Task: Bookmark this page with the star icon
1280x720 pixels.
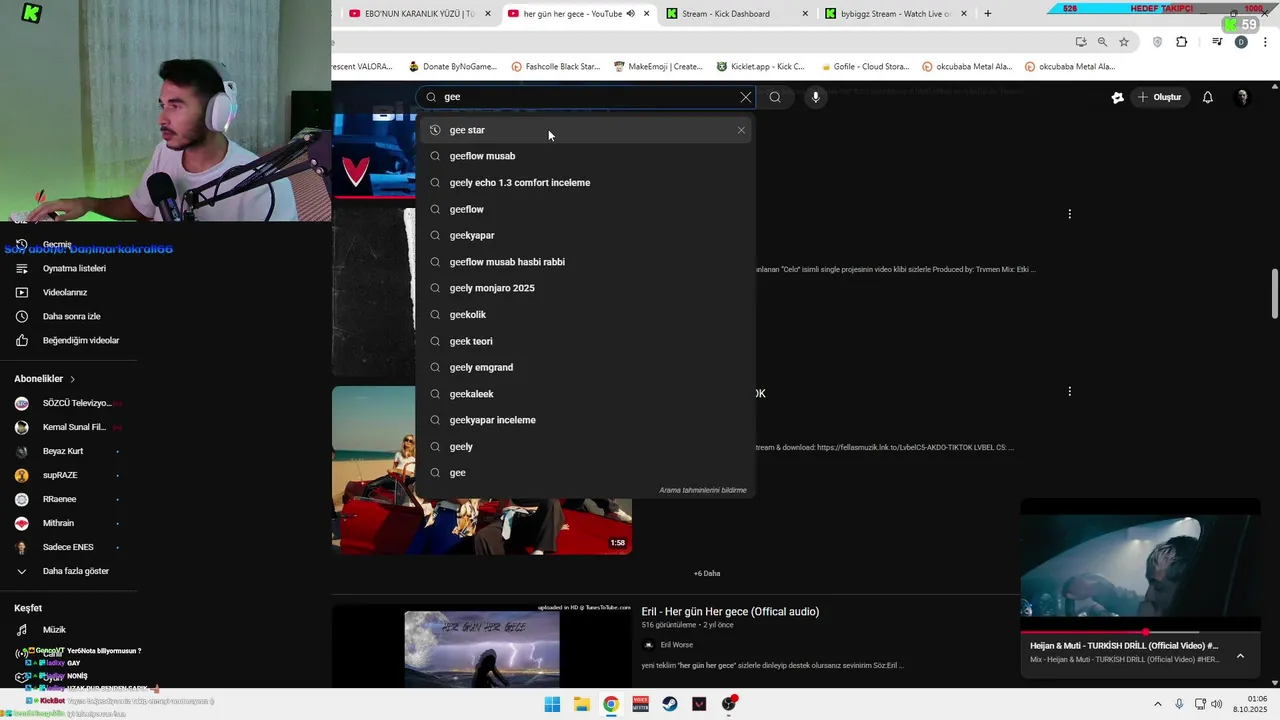Action: click(1124, 42)
